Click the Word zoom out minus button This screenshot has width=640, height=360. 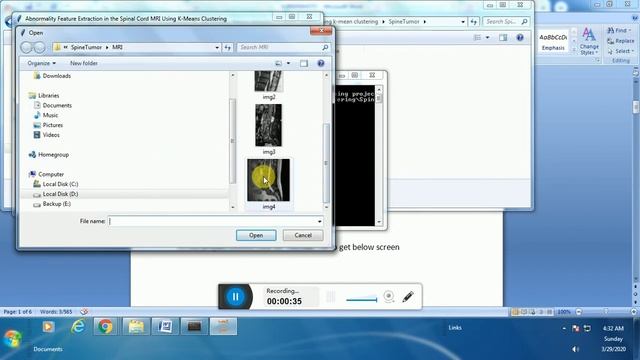click(578, 312)
